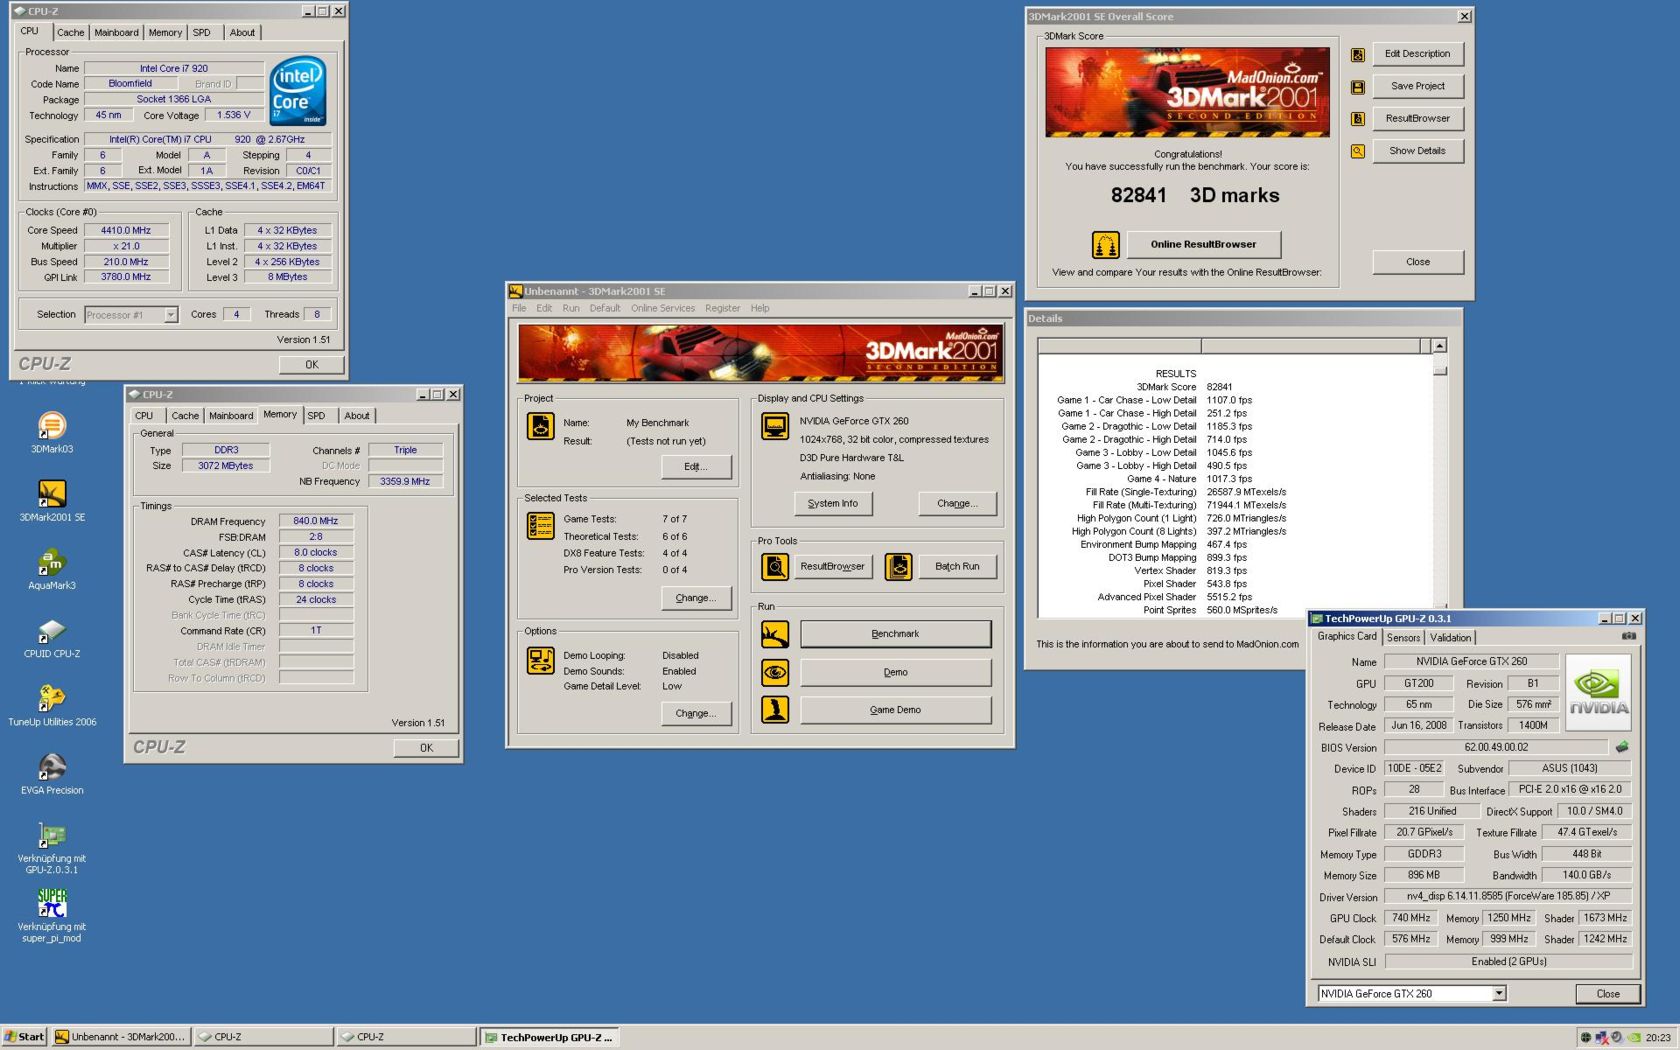Click the Close button in GPU-Z

click(x=1608, y=994)
